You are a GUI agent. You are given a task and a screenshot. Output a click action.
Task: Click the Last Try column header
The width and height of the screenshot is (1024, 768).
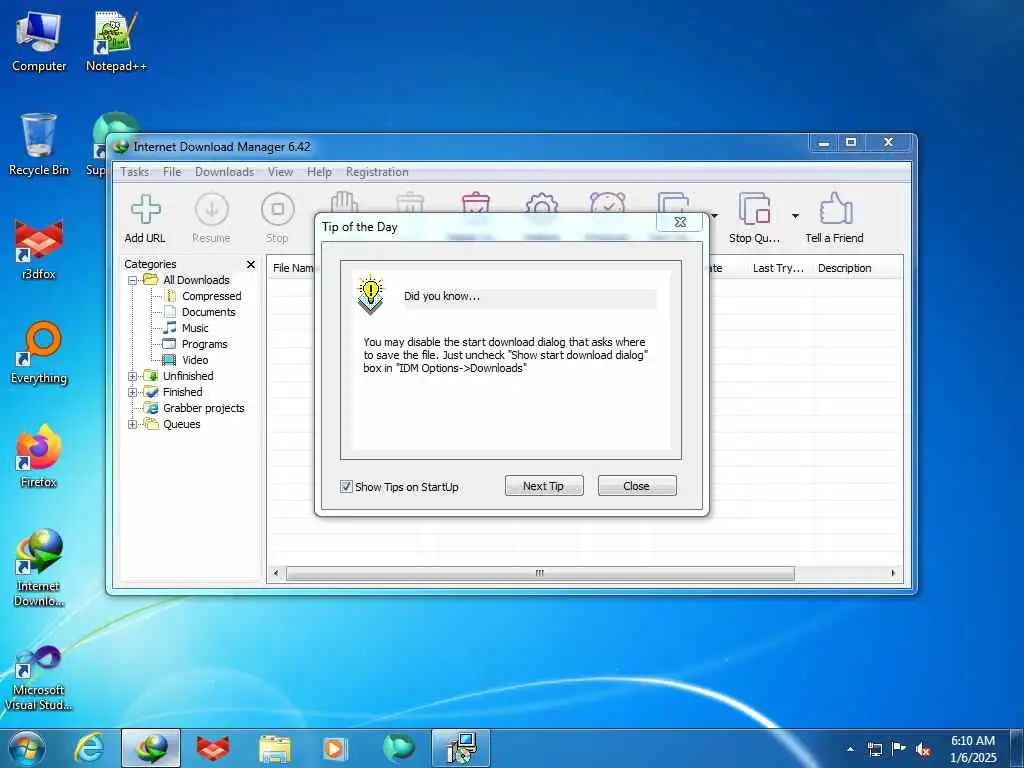[x=778, y=268]
